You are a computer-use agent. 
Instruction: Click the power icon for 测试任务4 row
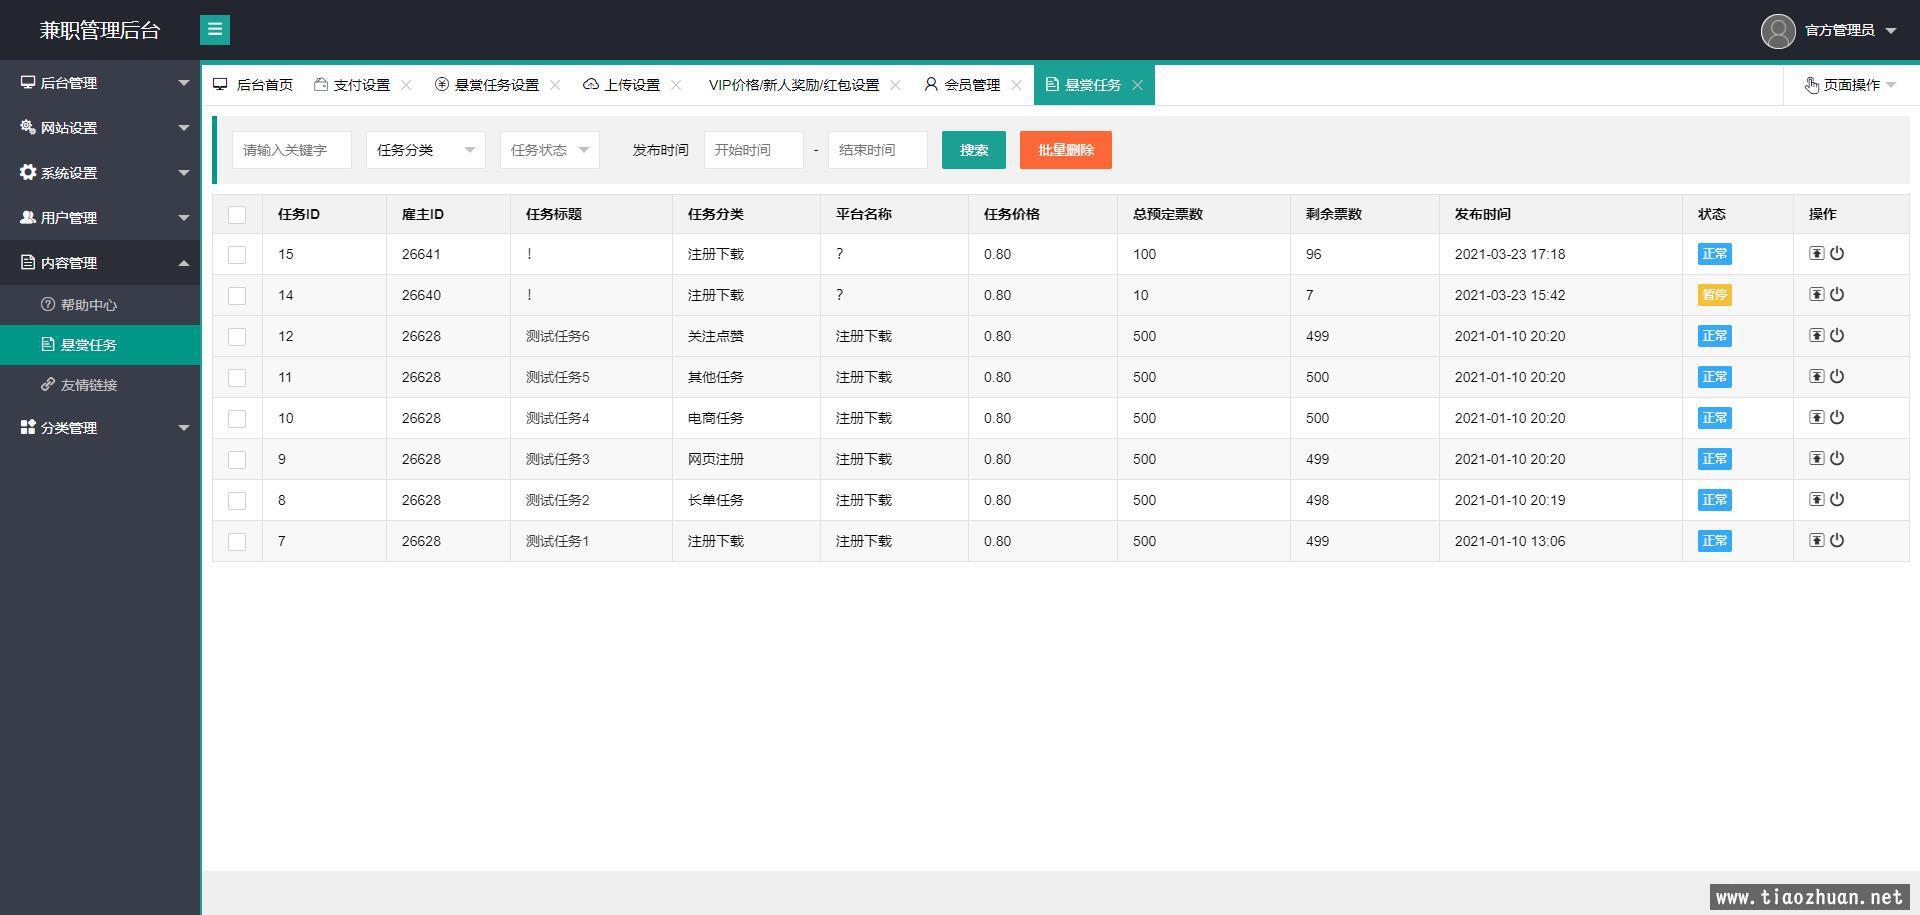1837,418
